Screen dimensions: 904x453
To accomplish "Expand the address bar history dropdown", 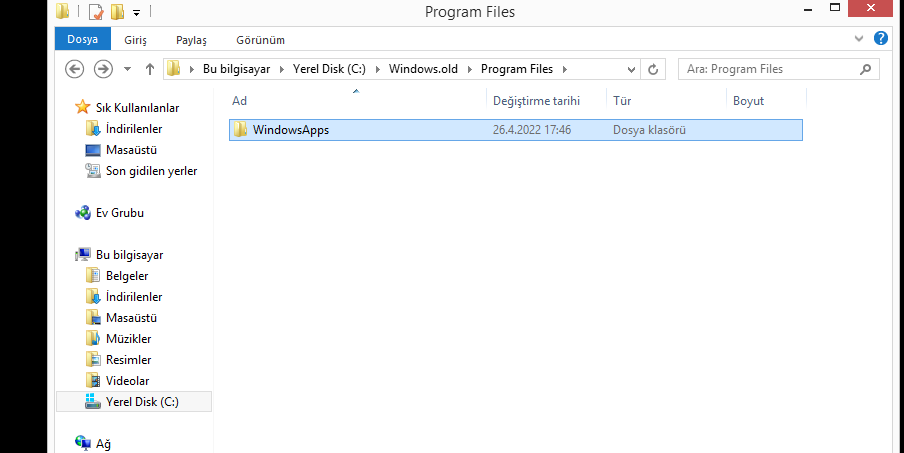I will tap(631, 69).
